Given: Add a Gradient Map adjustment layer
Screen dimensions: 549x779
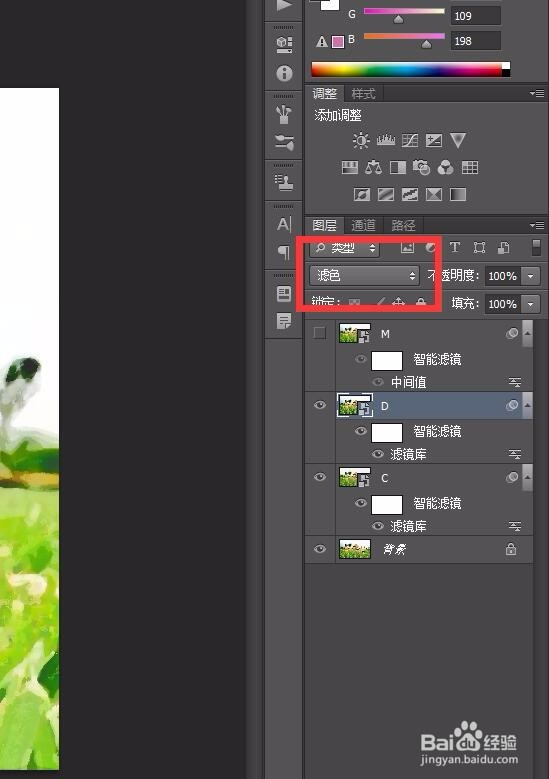Looking at the screenshot, I should pyautogui.click(x=458, y=194).
